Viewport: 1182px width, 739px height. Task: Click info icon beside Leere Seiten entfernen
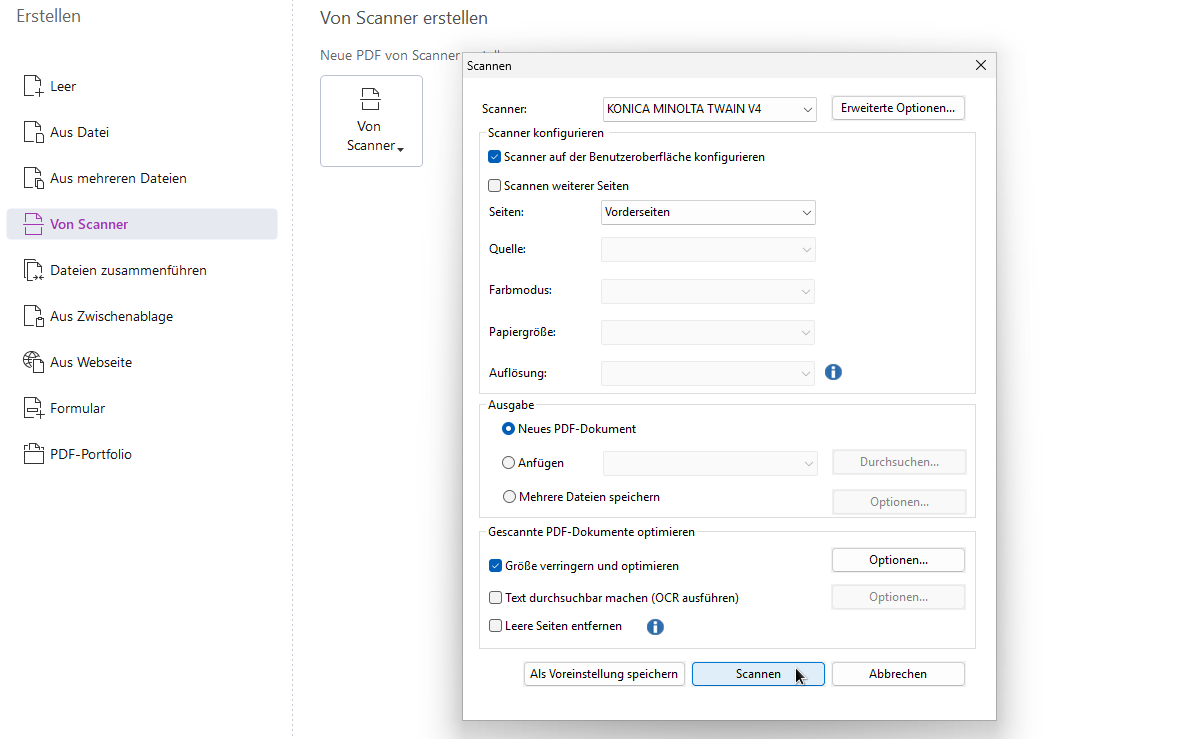pos(655,627)
